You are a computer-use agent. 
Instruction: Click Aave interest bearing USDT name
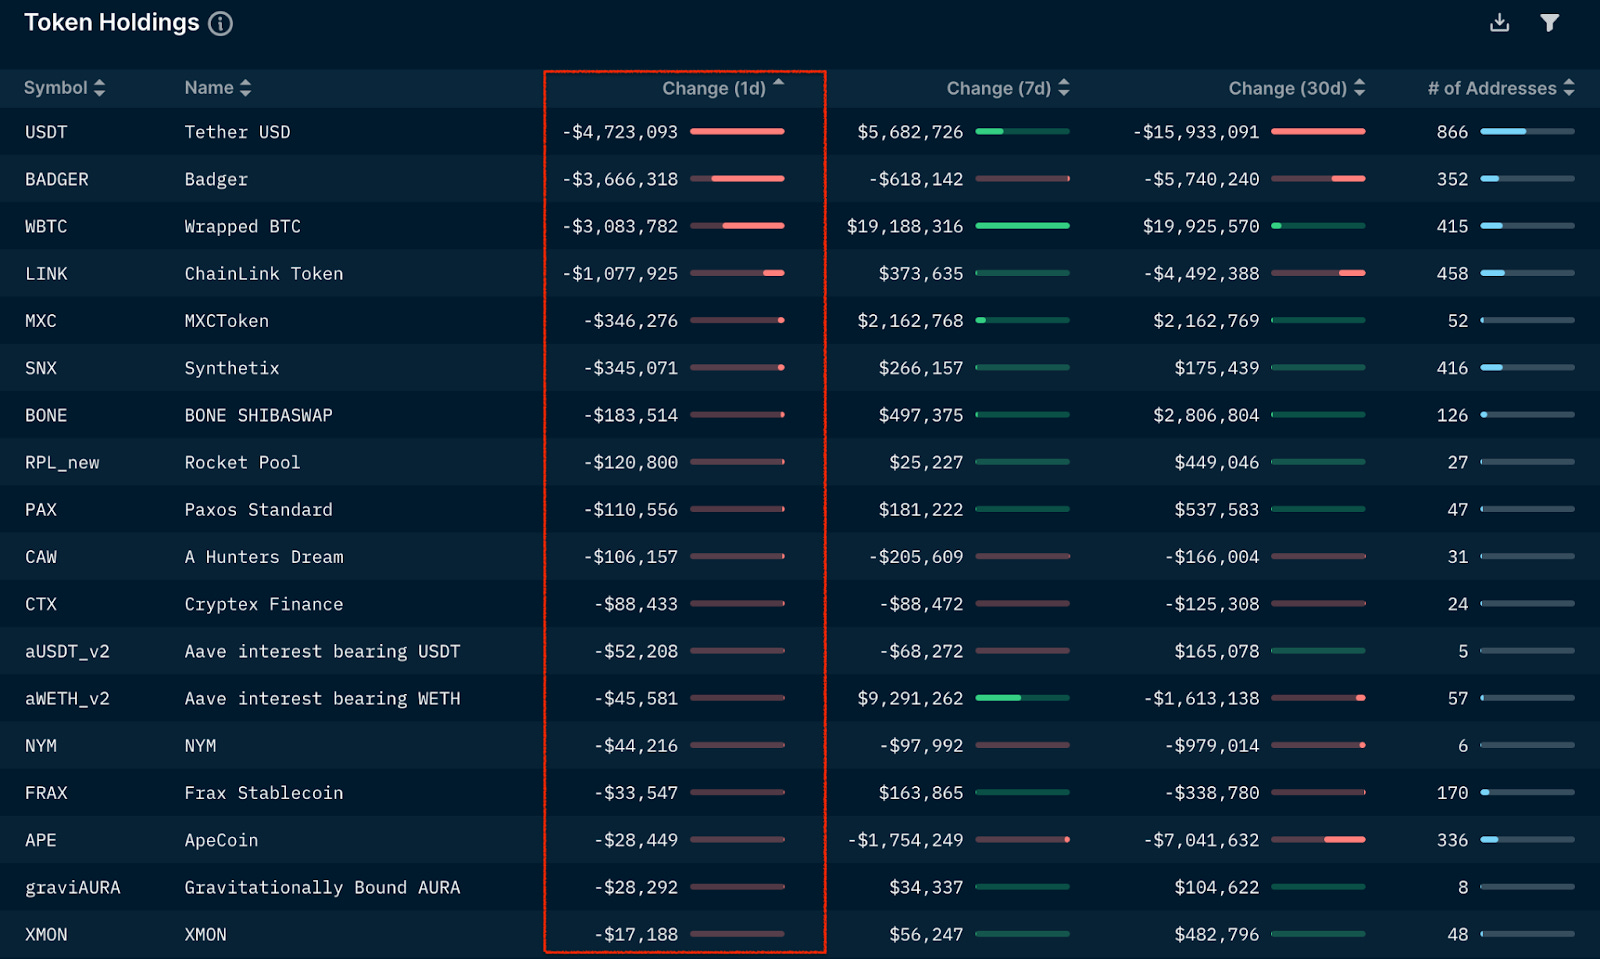point(322,651)
